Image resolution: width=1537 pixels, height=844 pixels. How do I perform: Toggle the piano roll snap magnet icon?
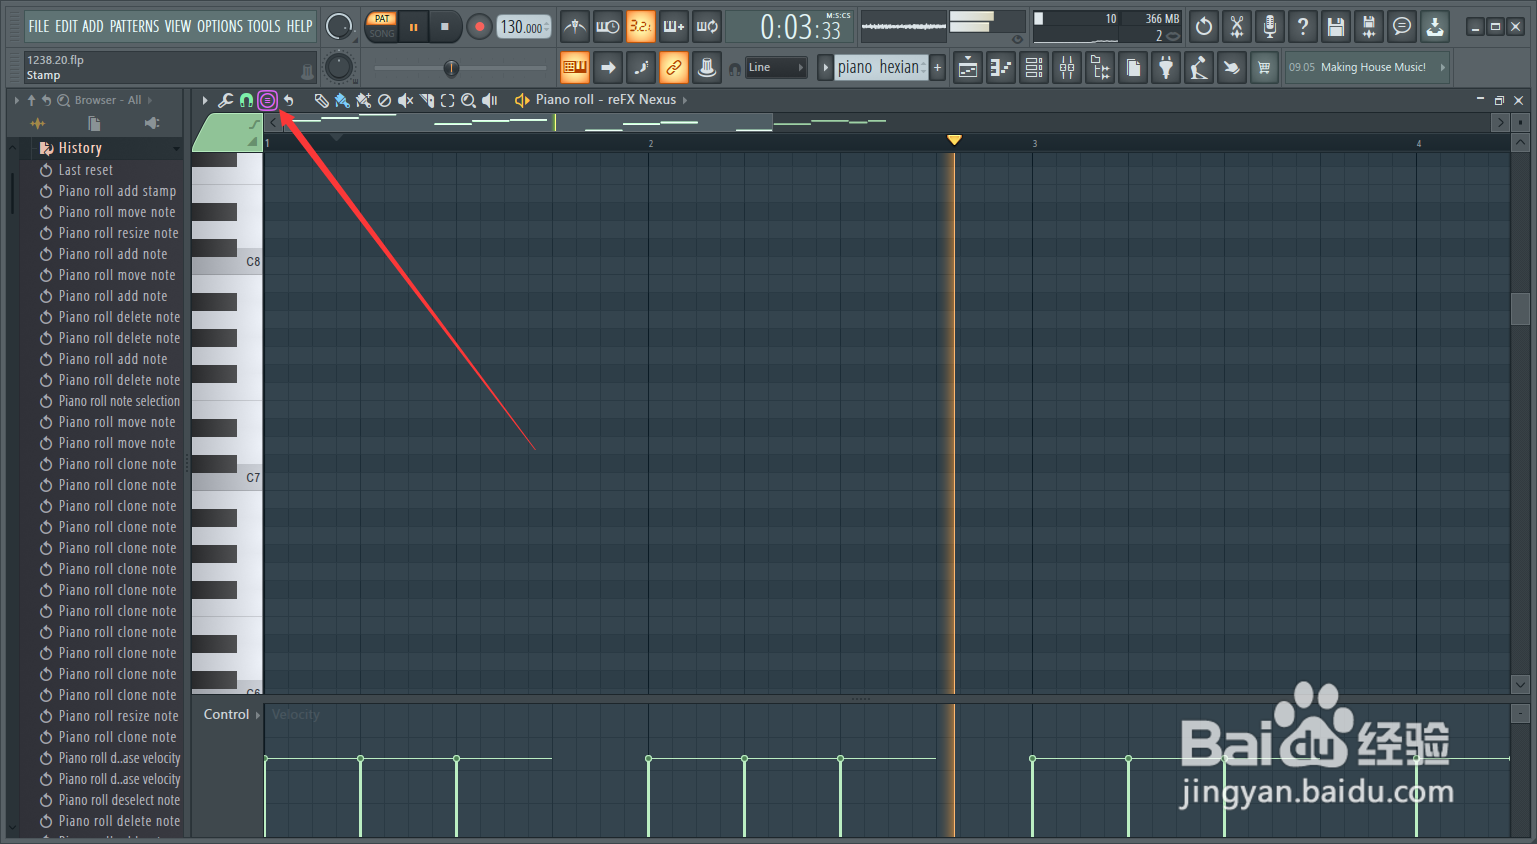click(246, 100)
